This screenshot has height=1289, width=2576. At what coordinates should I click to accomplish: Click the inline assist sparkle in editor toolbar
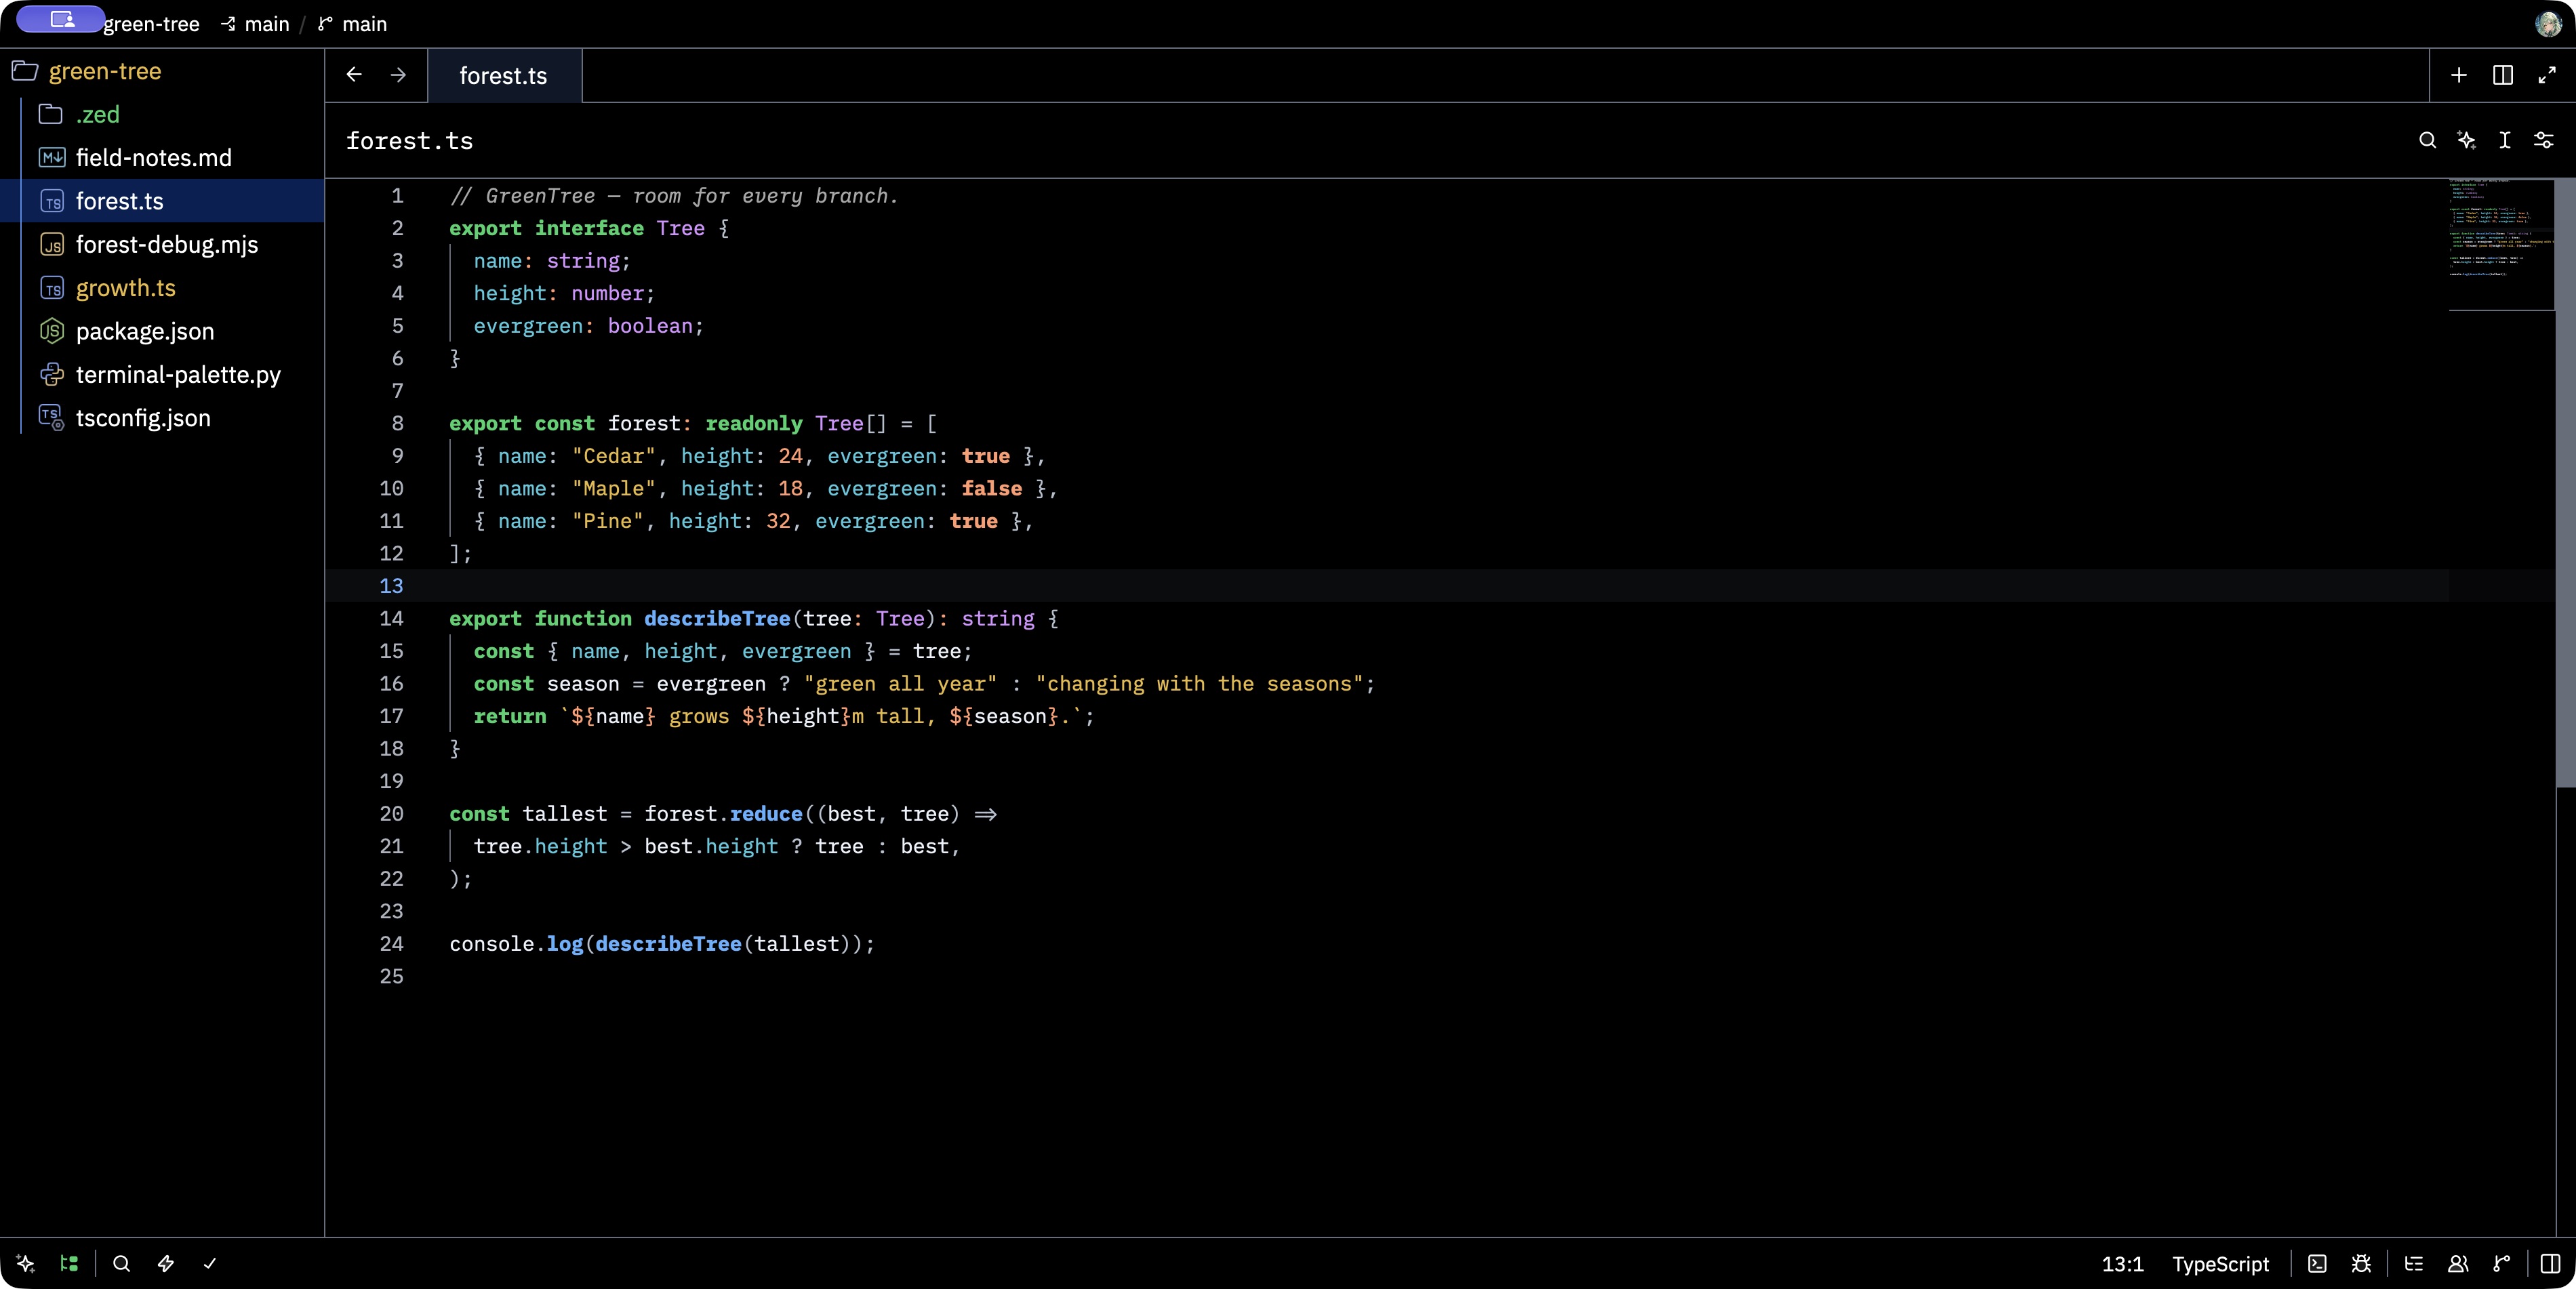[2466, 140]
